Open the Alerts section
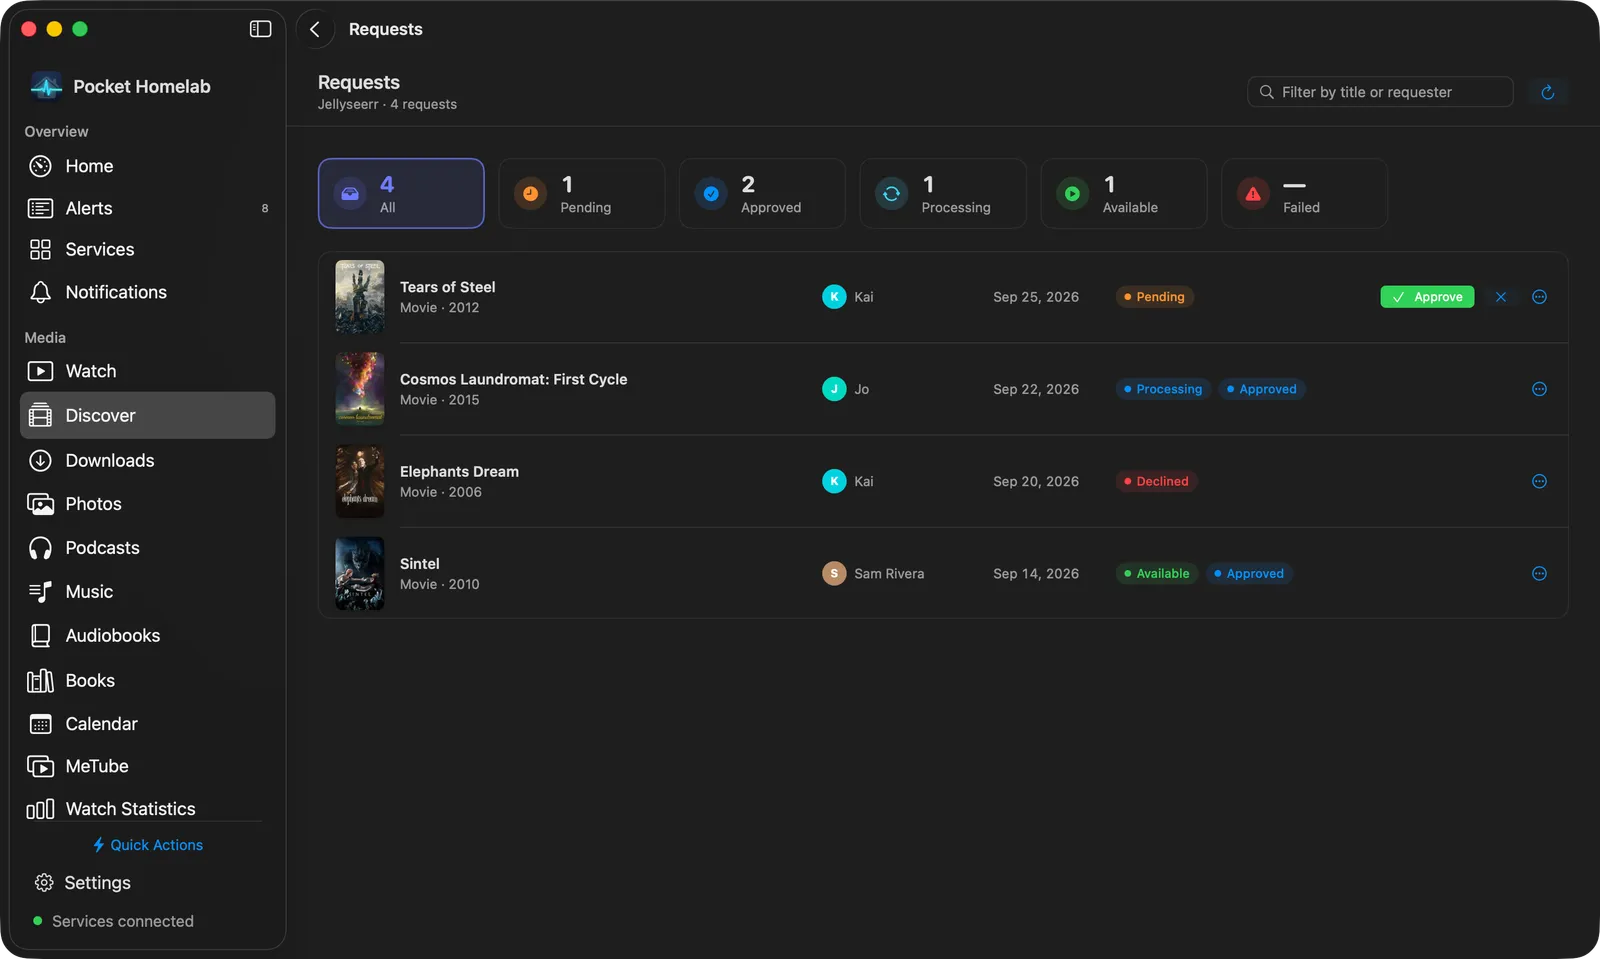The height and width of the screenshot is (959, 1600). pos(147,208)
